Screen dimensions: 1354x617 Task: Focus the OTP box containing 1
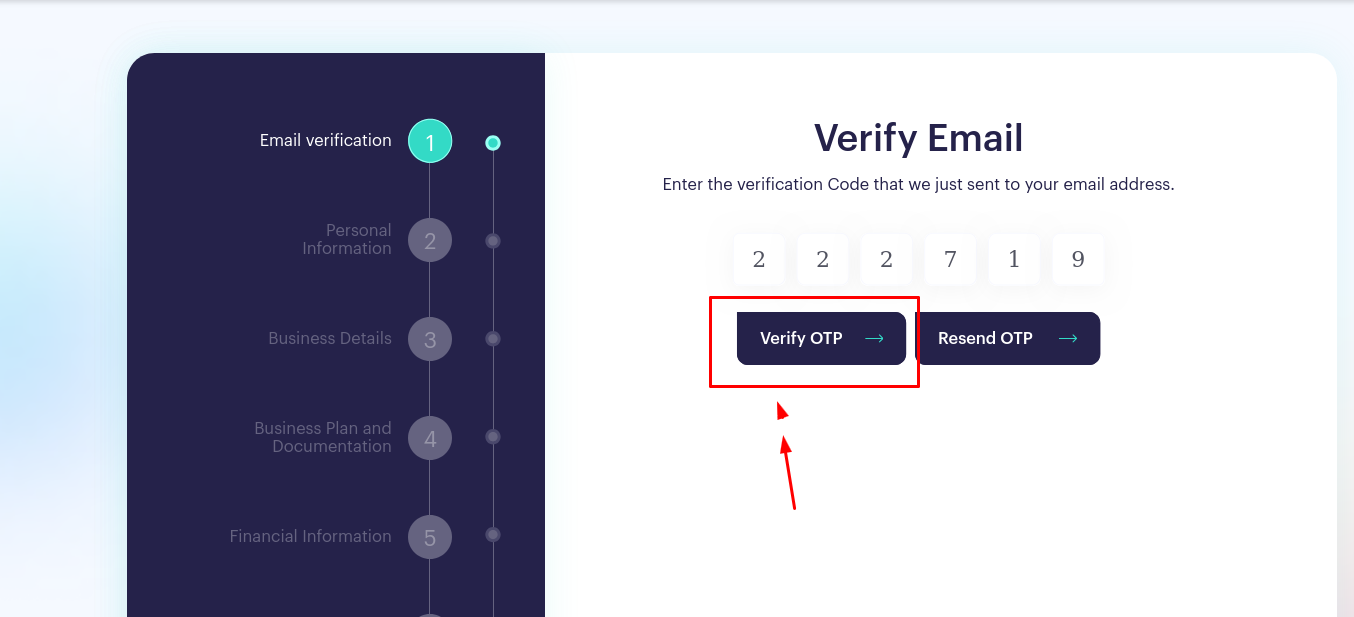1014,260
